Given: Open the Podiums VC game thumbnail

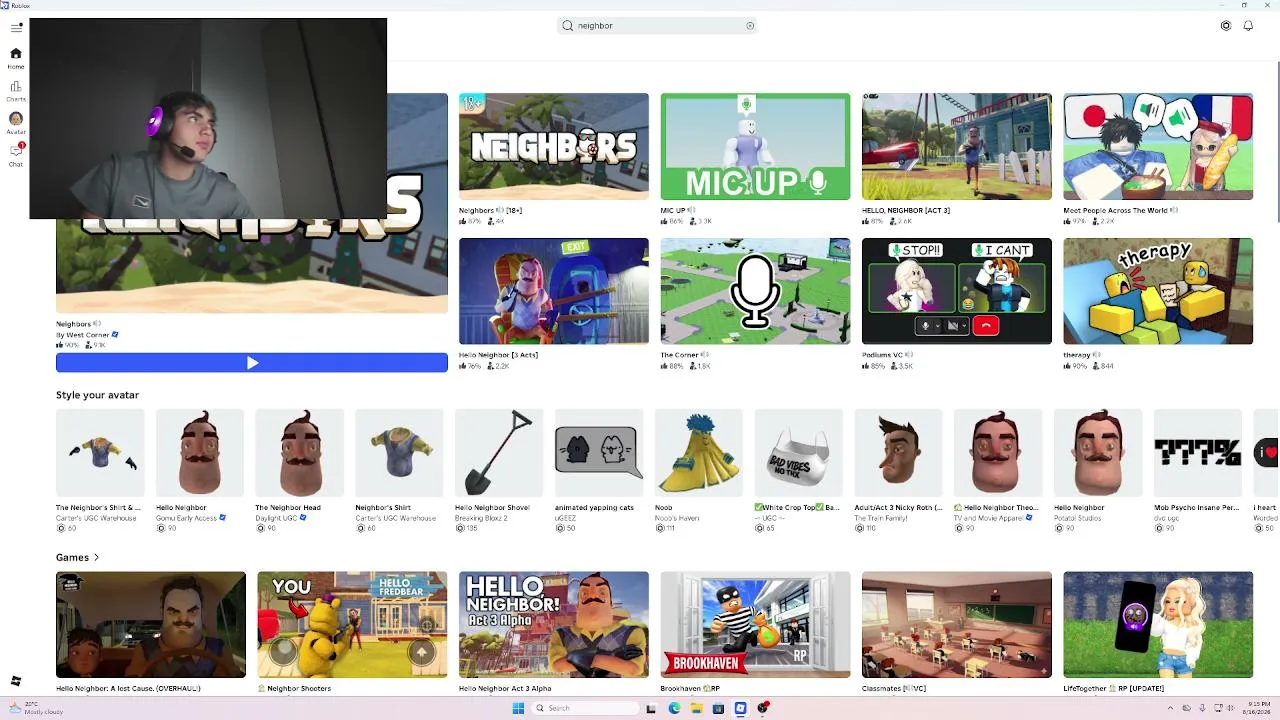Looking at the screenshot, I should (957, 291).
